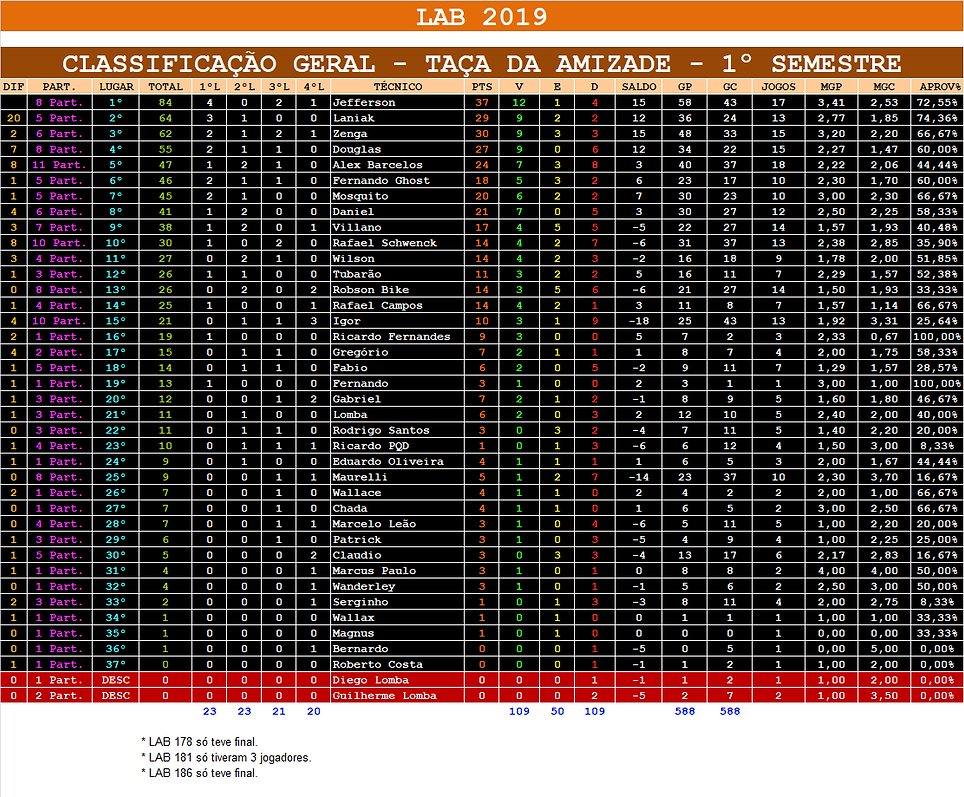The image size is (964, 797).
Task: Click the name Wallace
Action: (357, 493)
